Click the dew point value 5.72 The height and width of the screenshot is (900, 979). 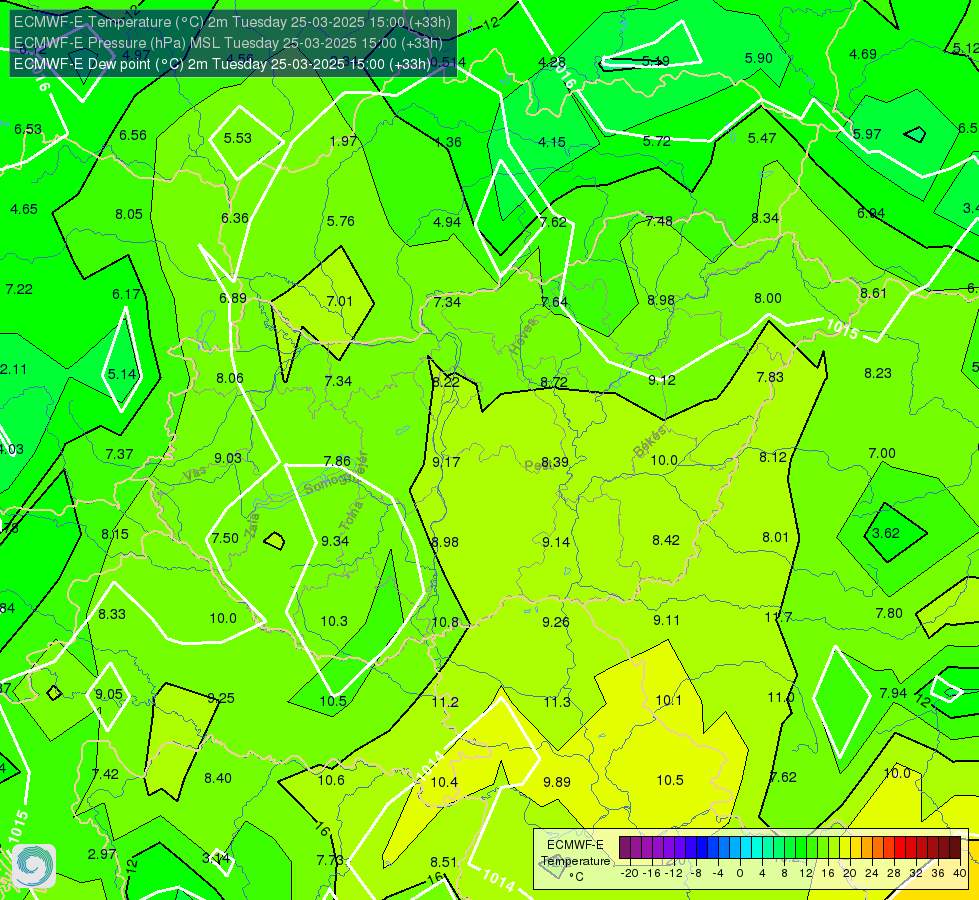tap(657, 141)
